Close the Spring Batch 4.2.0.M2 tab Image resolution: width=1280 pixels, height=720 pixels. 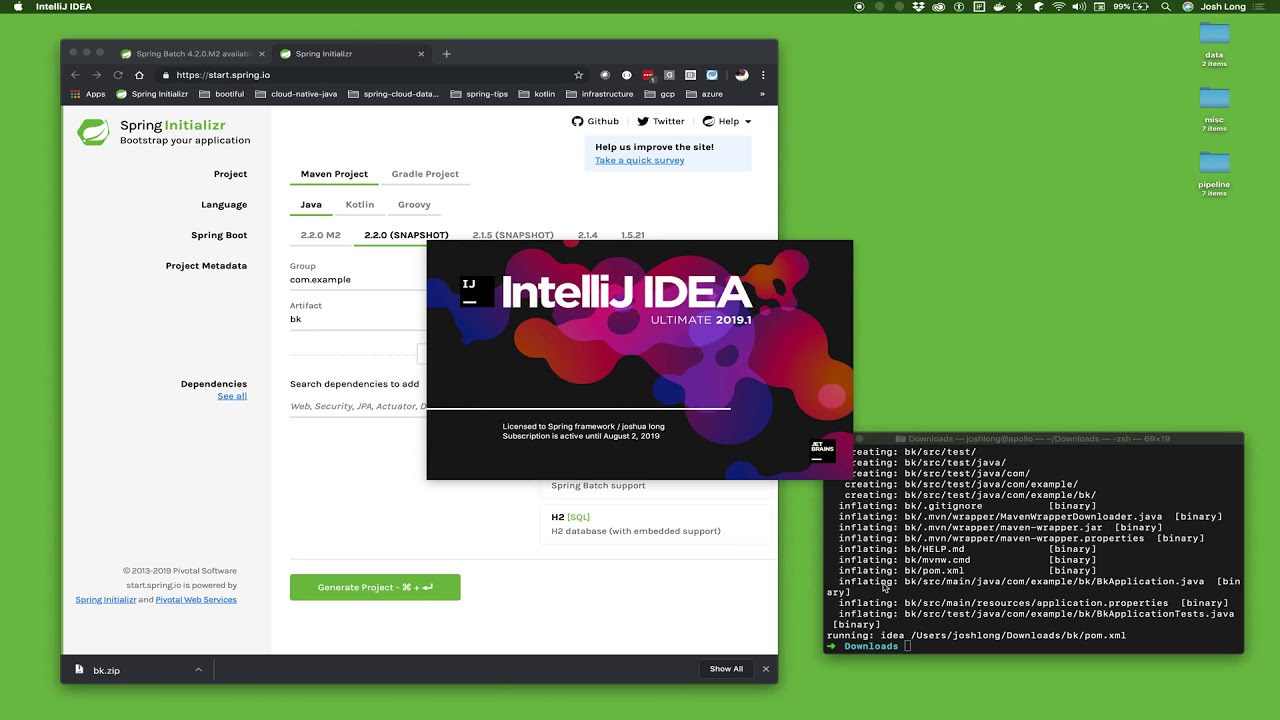click(x=262, y=54)
